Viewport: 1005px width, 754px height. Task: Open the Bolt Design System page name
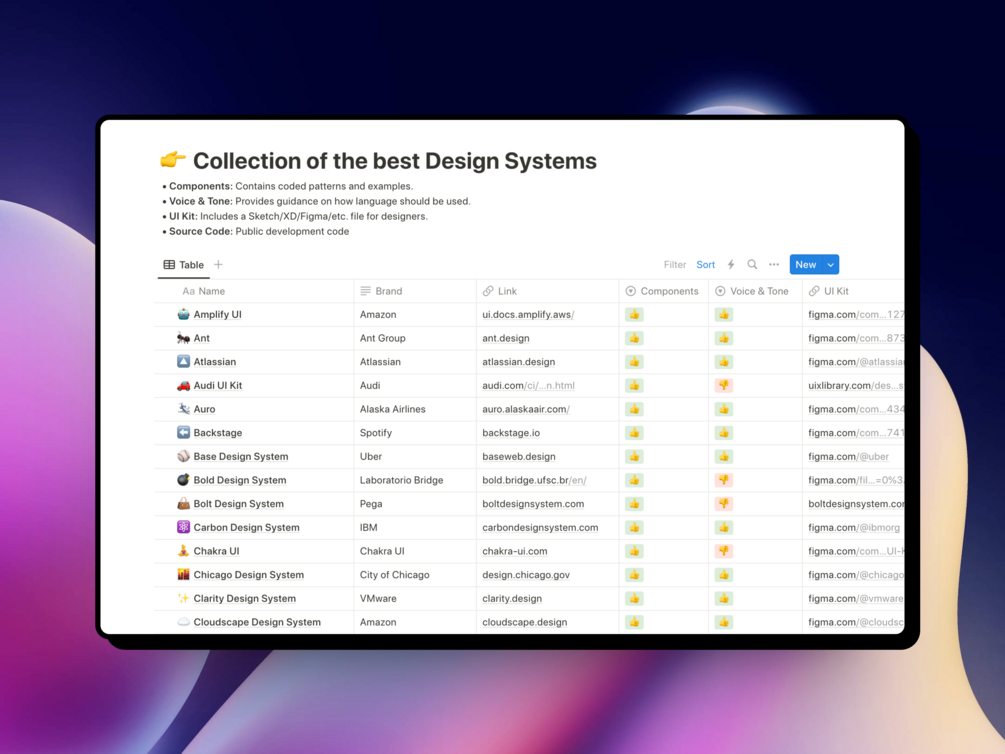tap(238, 503)
